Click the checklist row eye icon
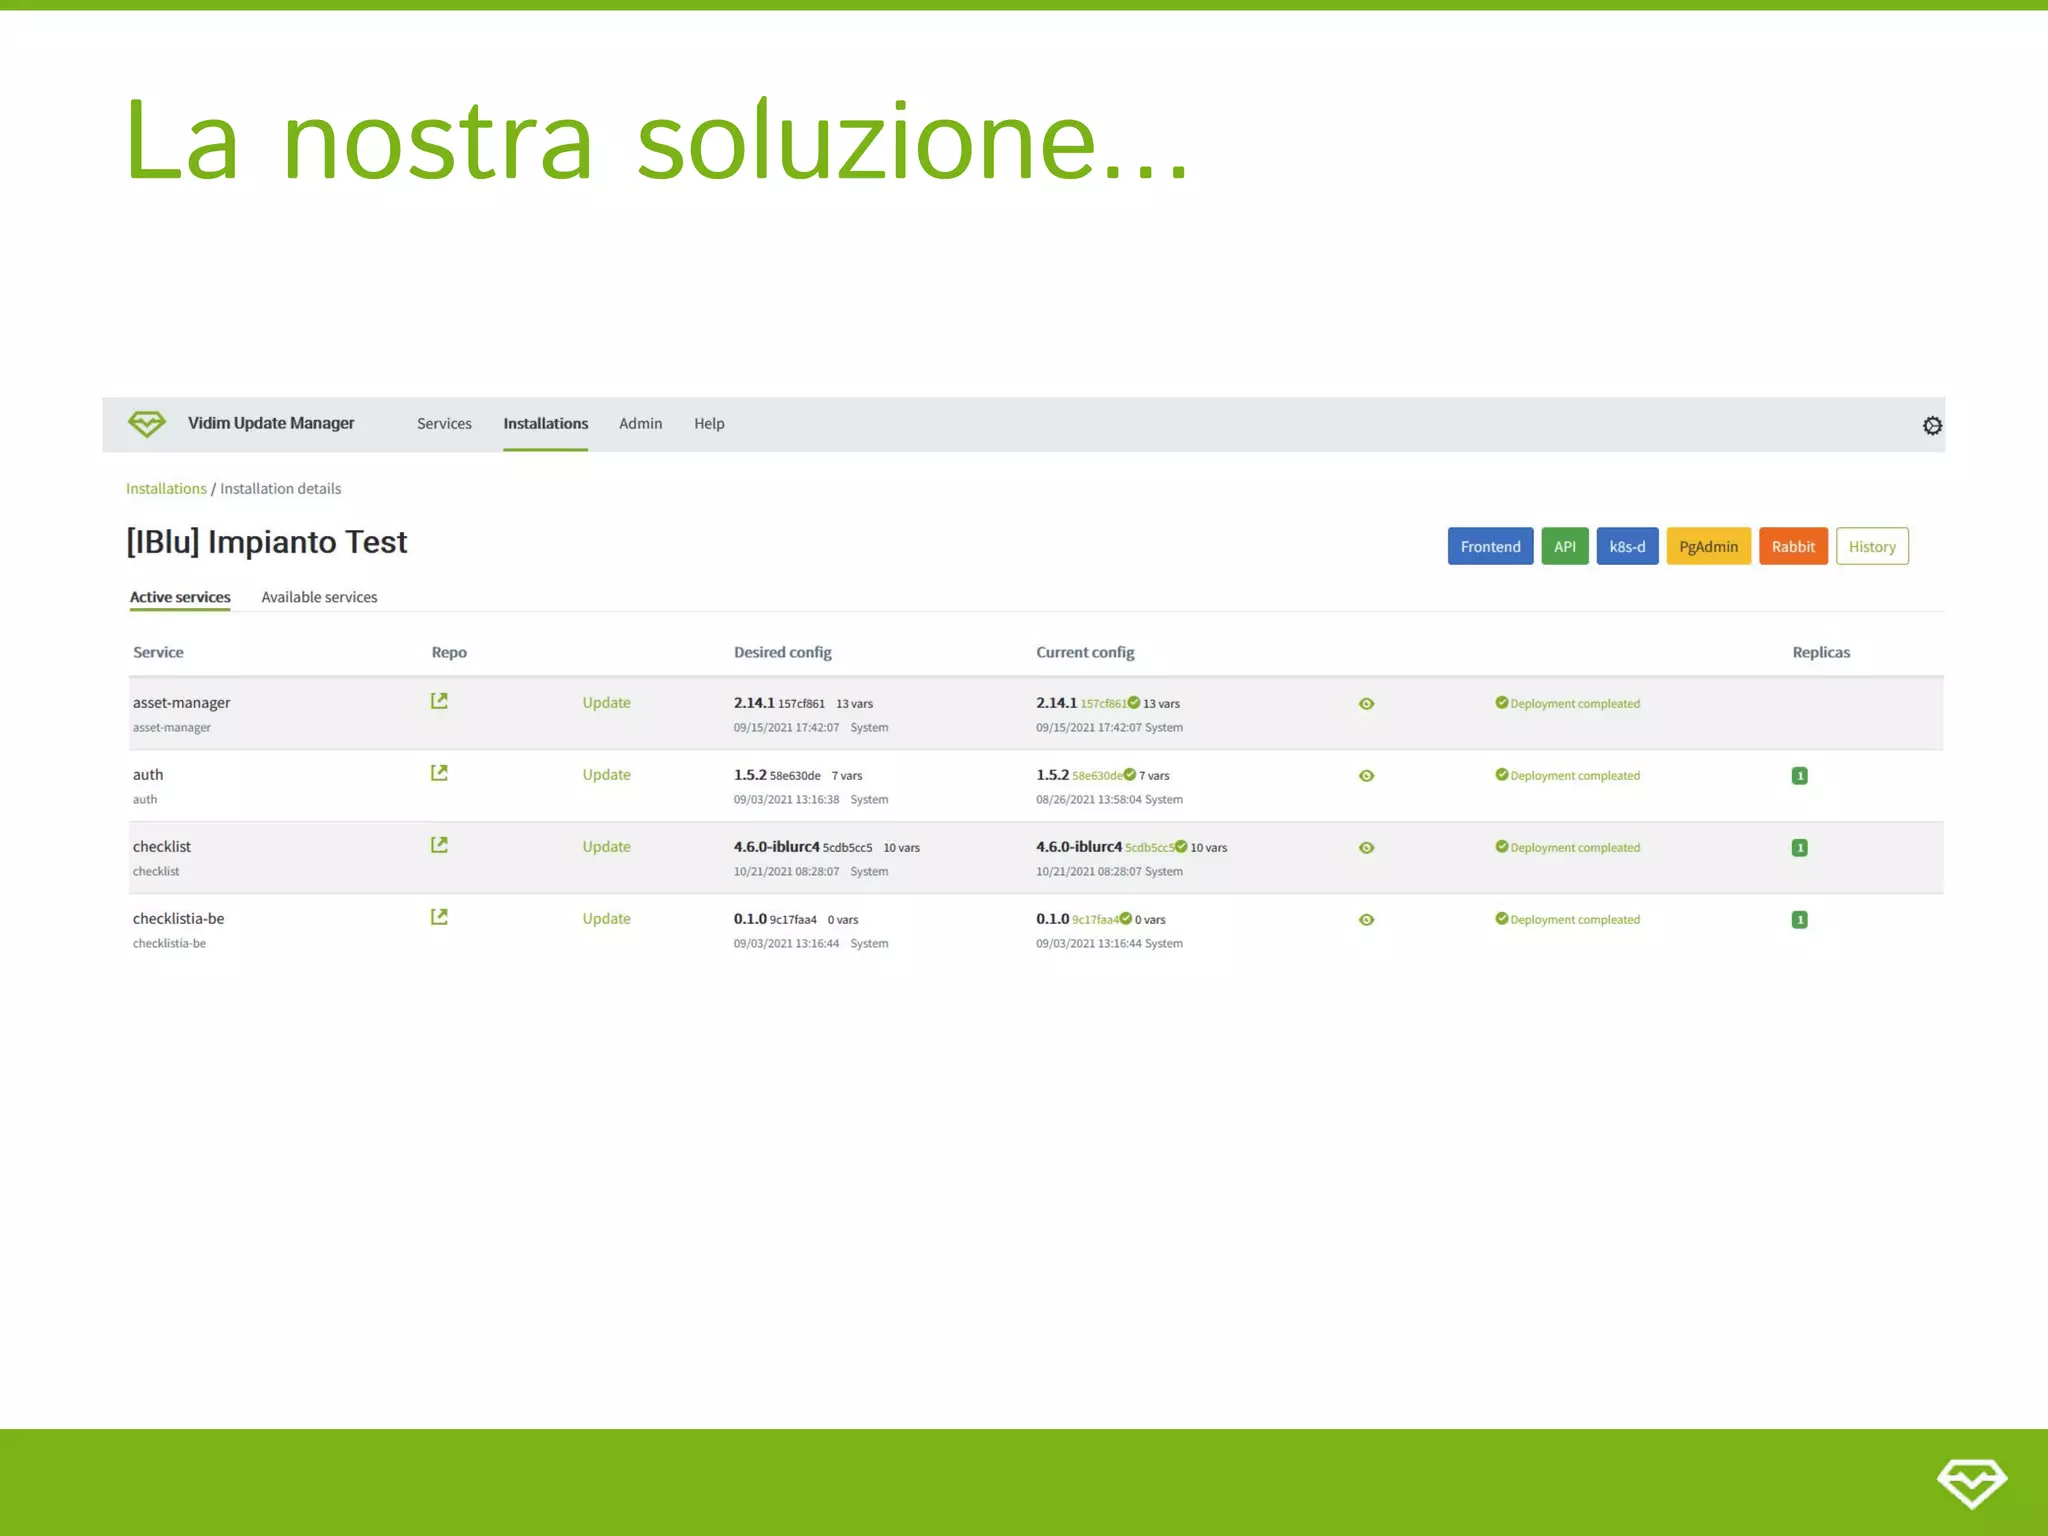 pyautogui.click(x=1366, y=848)
